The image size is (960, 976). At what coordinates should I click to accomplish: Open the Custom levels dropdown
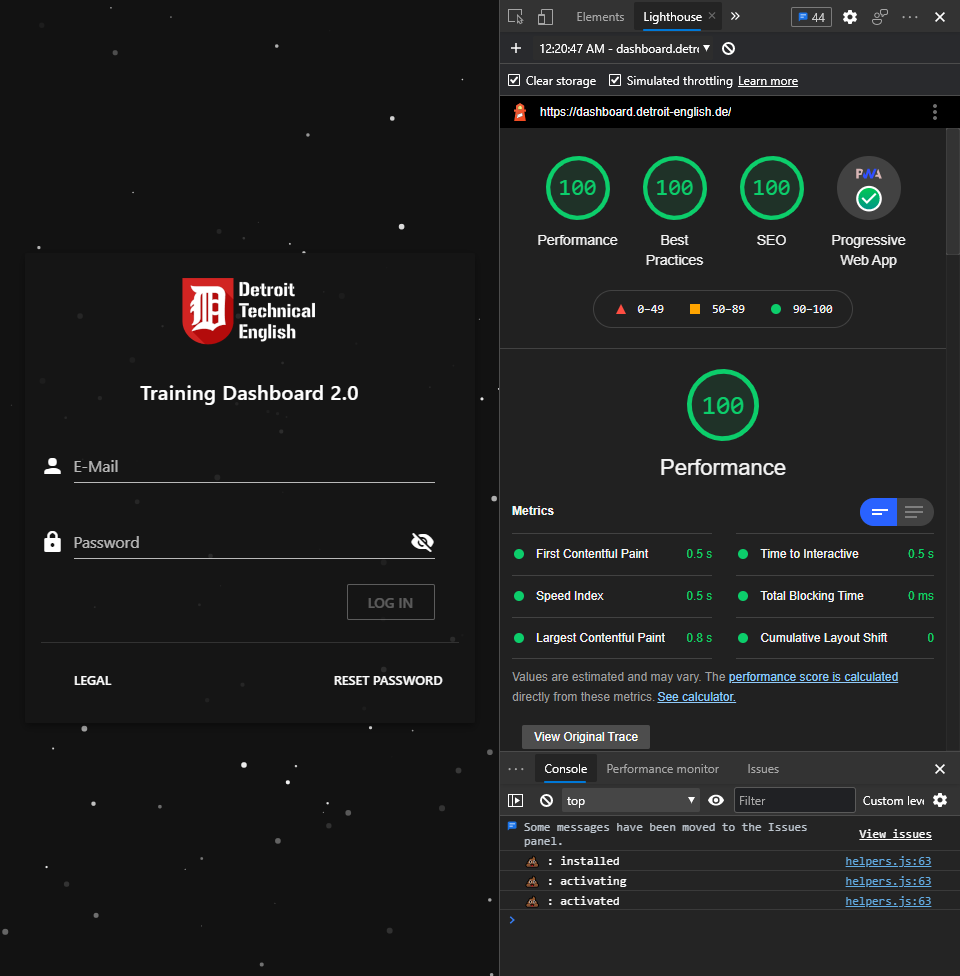(x=893, y=800)
